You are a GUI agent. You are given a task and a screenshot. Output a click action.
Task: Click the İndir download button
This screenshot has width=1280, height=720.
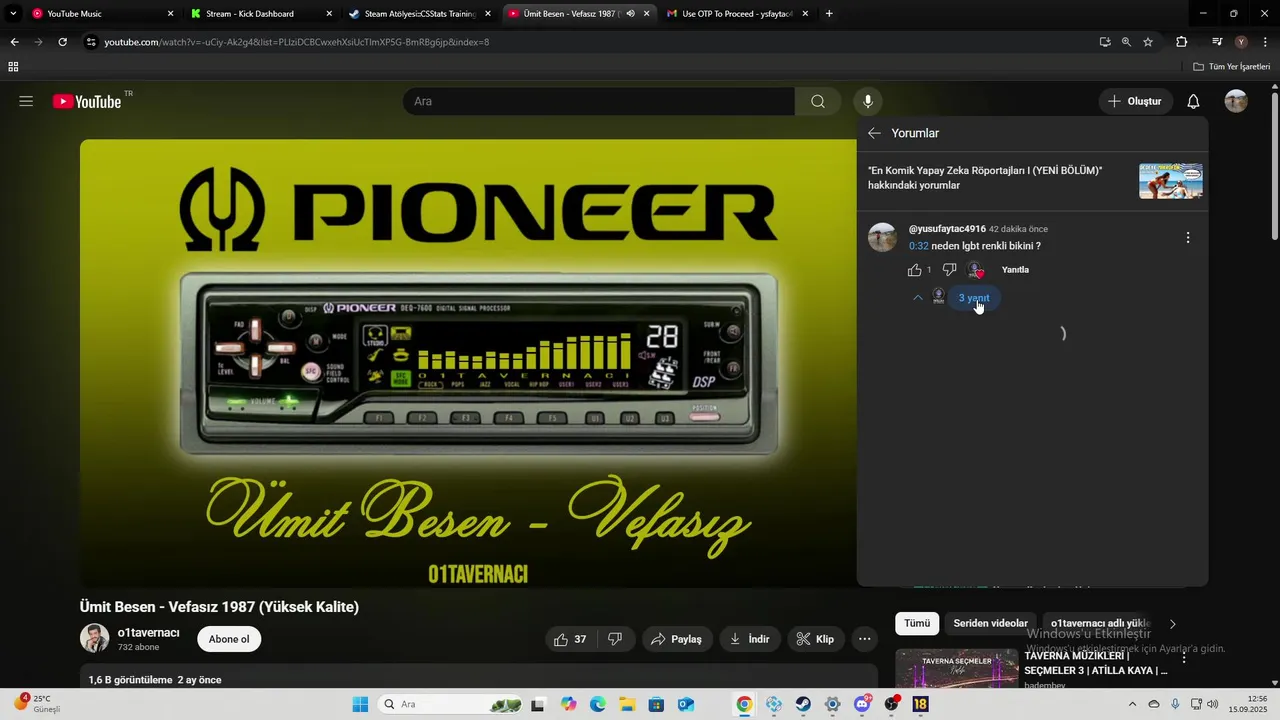point(750,639)
